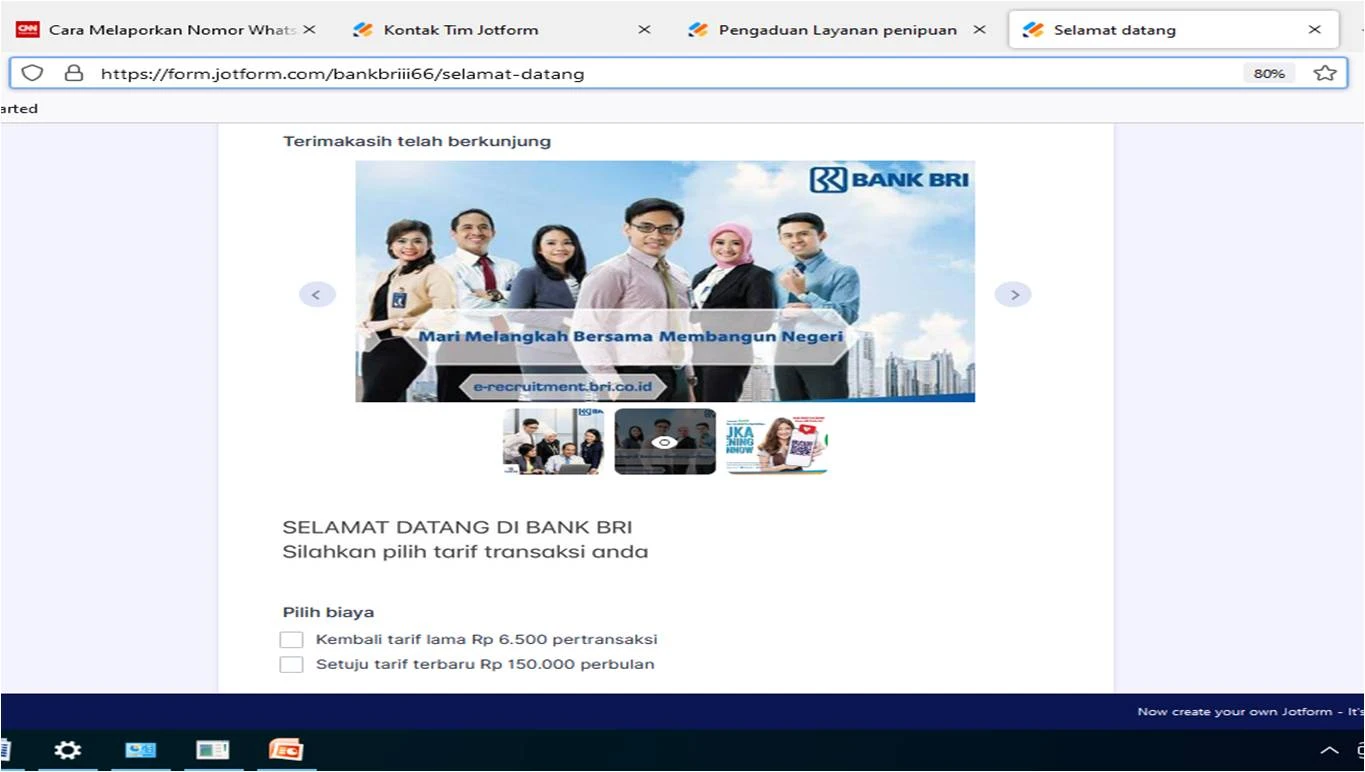Click the padlock site security icon
The image size is (1365, 772).
click(73, 73)
